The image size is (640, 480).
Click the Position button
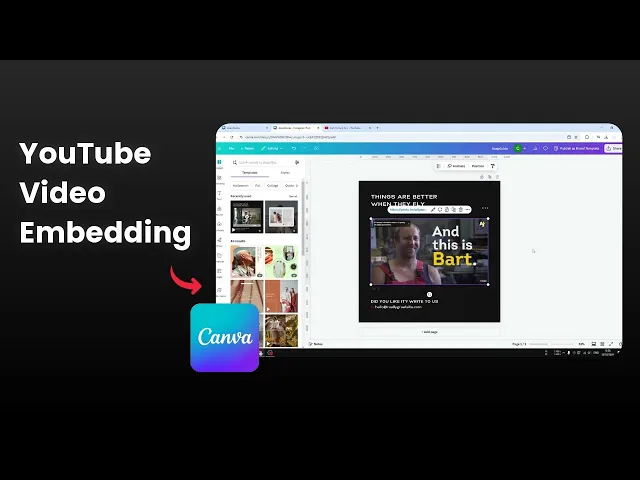[x=478, y=166]
